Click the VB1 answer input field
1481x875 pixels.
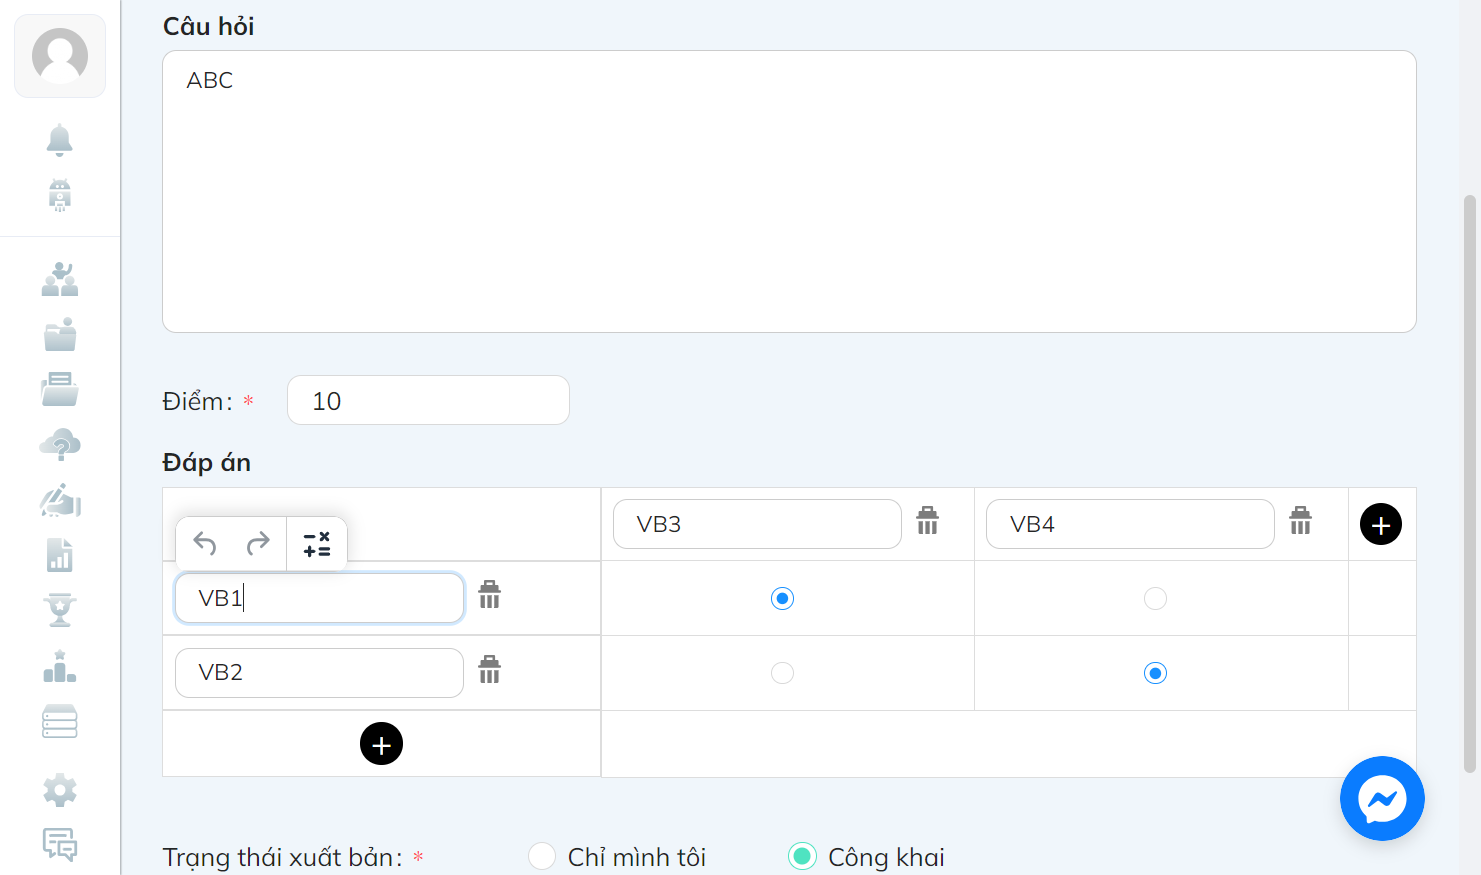319,598
